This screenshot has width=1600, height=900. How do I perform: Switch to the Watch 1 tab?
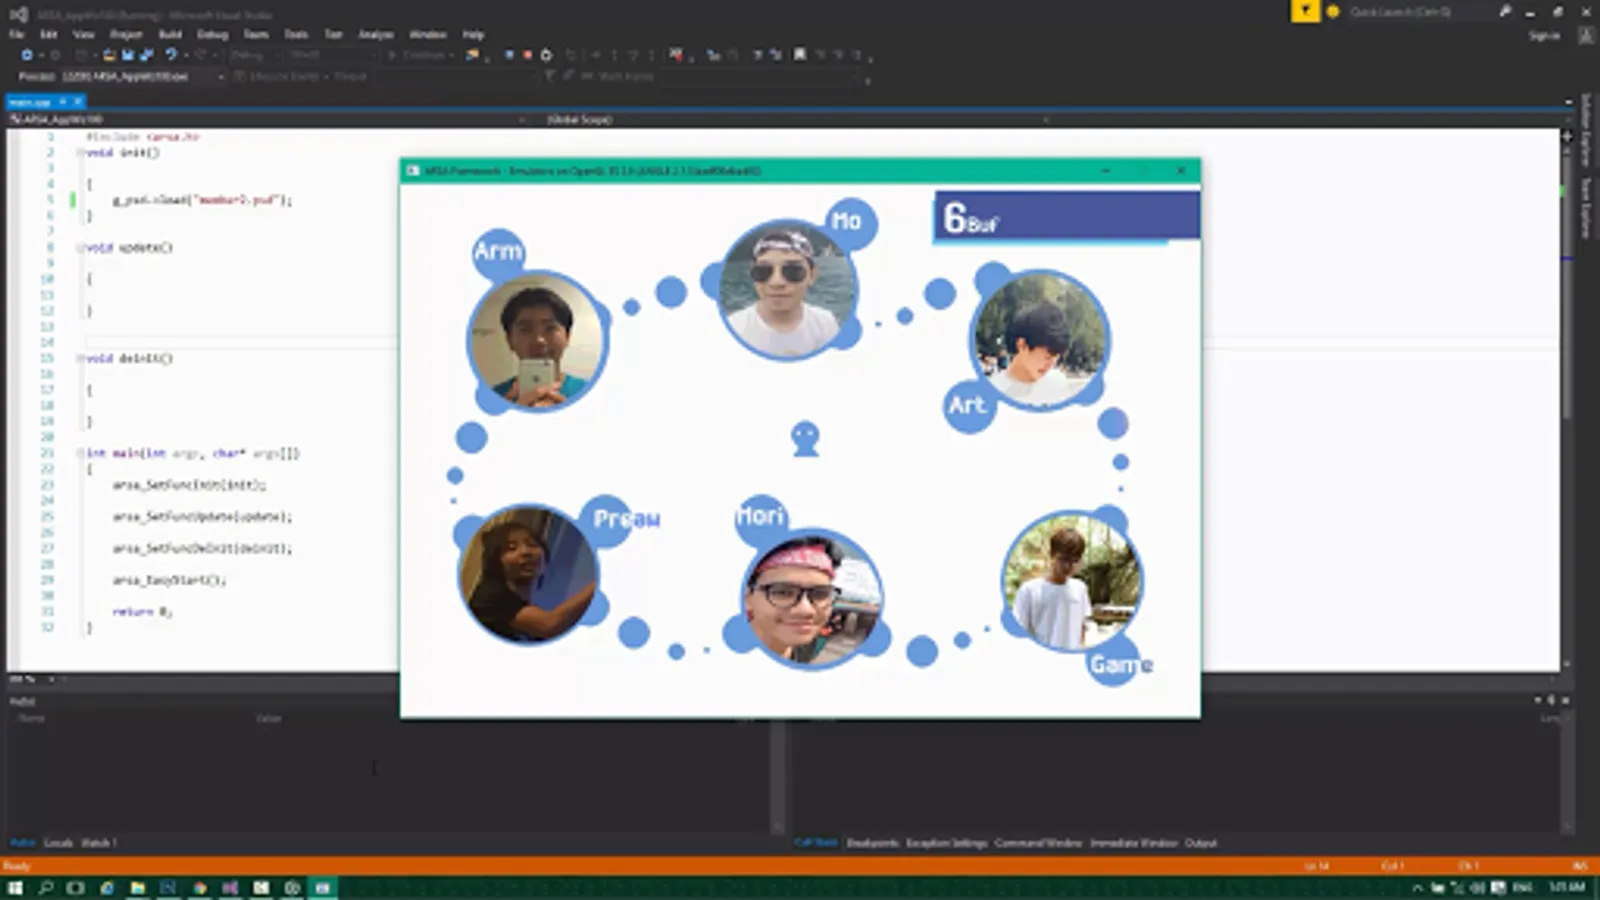[x=99, y=843]
